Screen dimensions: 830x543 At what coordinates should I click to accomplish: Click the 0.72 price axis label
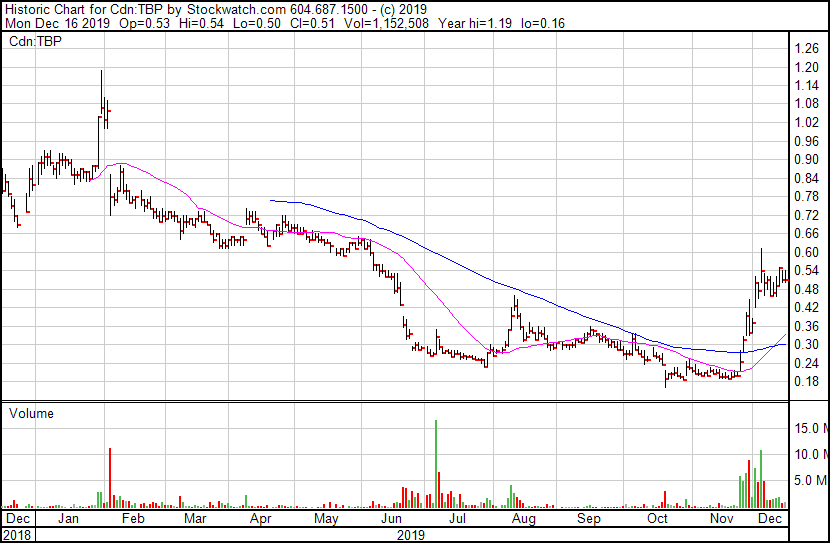tap(806, 215)
